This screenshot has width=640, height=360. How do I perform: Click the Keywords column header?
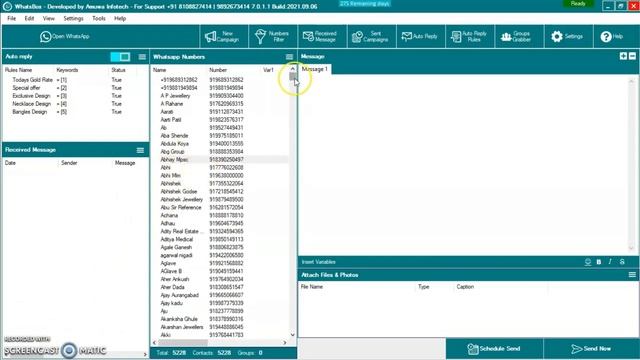(67, 70)
